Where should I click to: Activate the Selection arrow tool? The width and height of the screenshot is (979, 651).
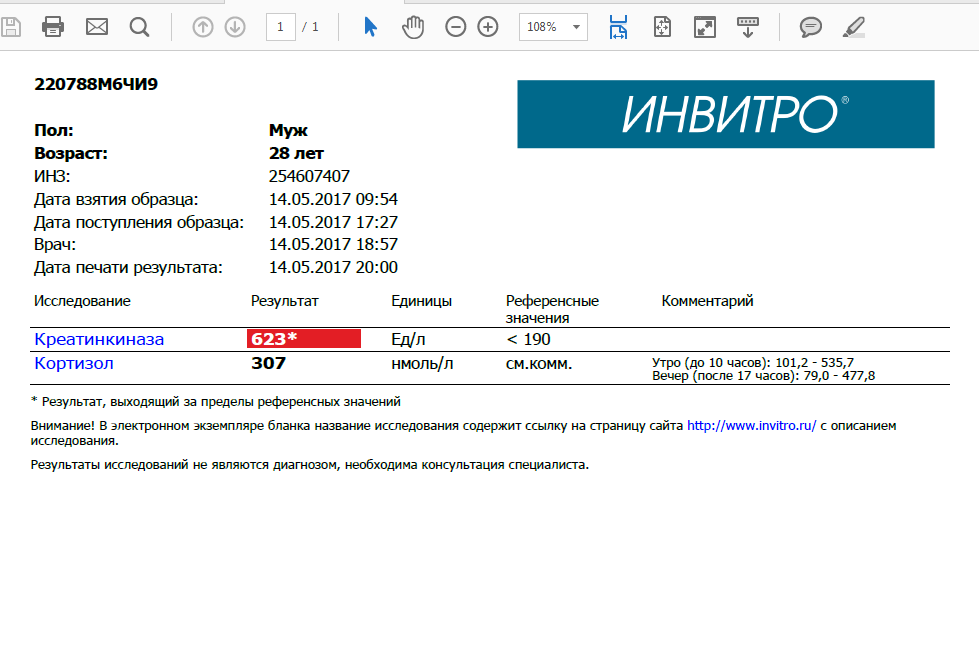point(370,27)
